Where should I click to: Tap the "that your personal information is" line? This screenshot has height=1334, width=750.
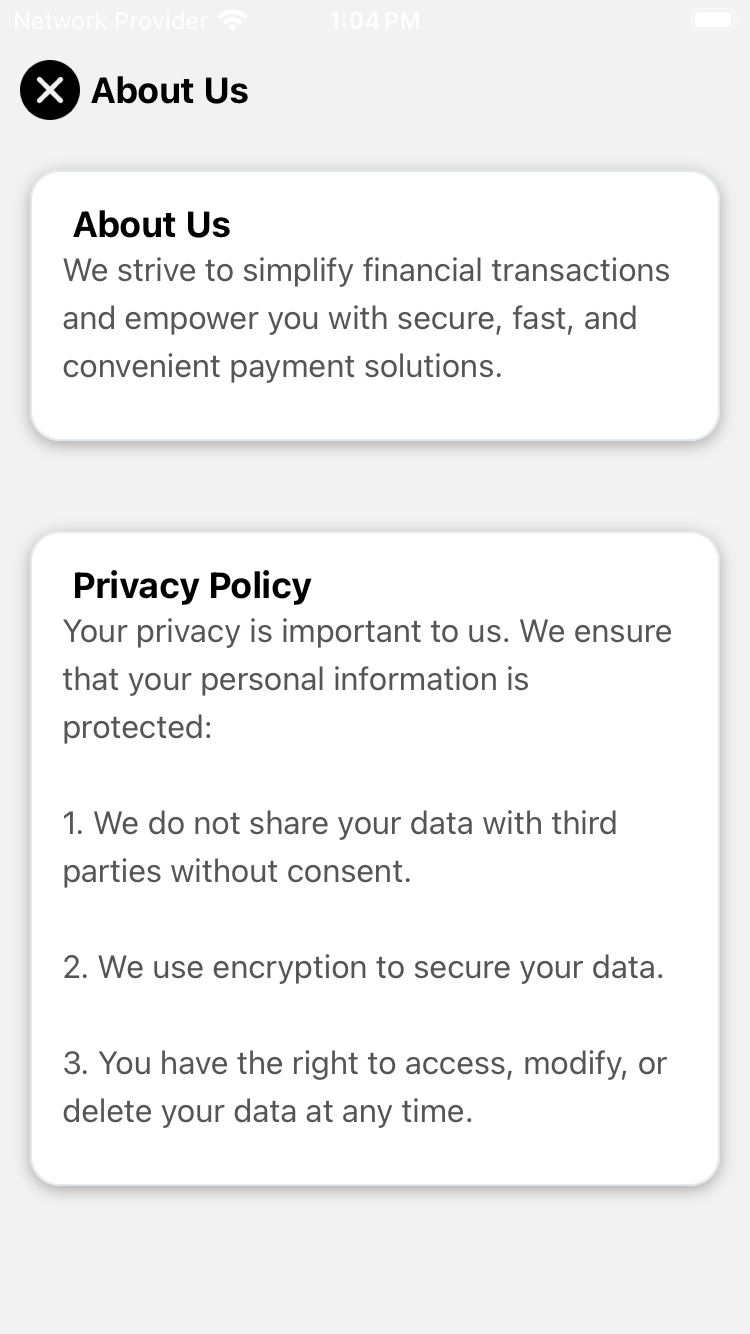coord(296,680)
